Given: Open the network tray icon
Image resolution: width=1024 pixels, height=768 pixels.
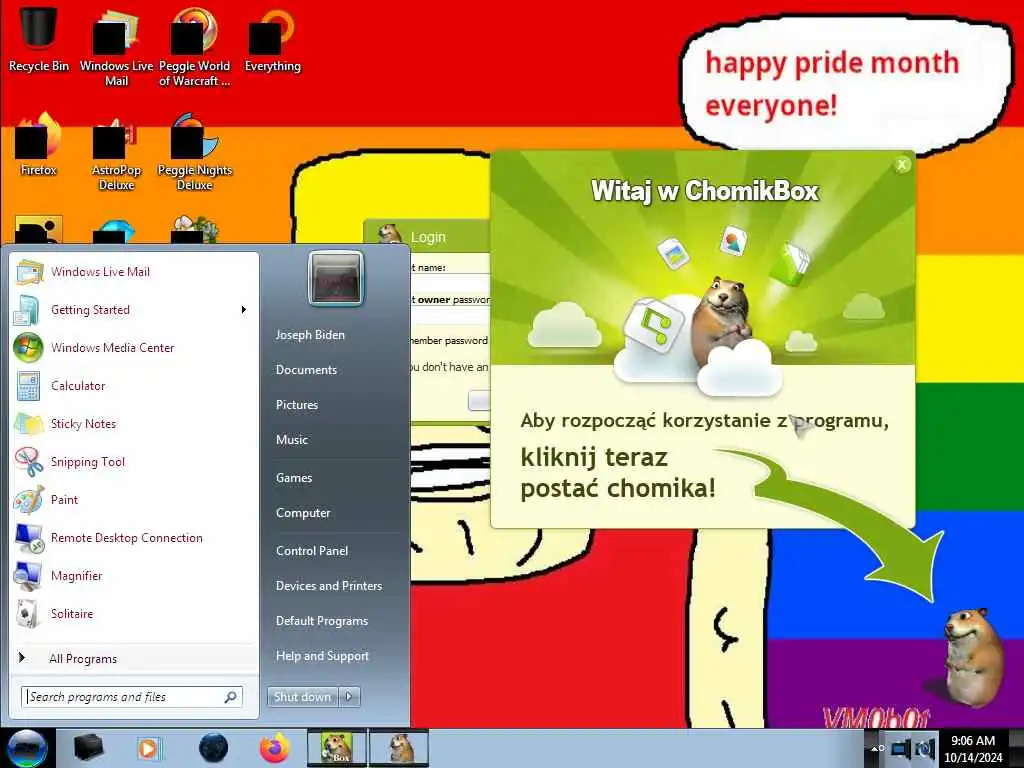Looking at the screenshot, I should [x=902, y=748].
